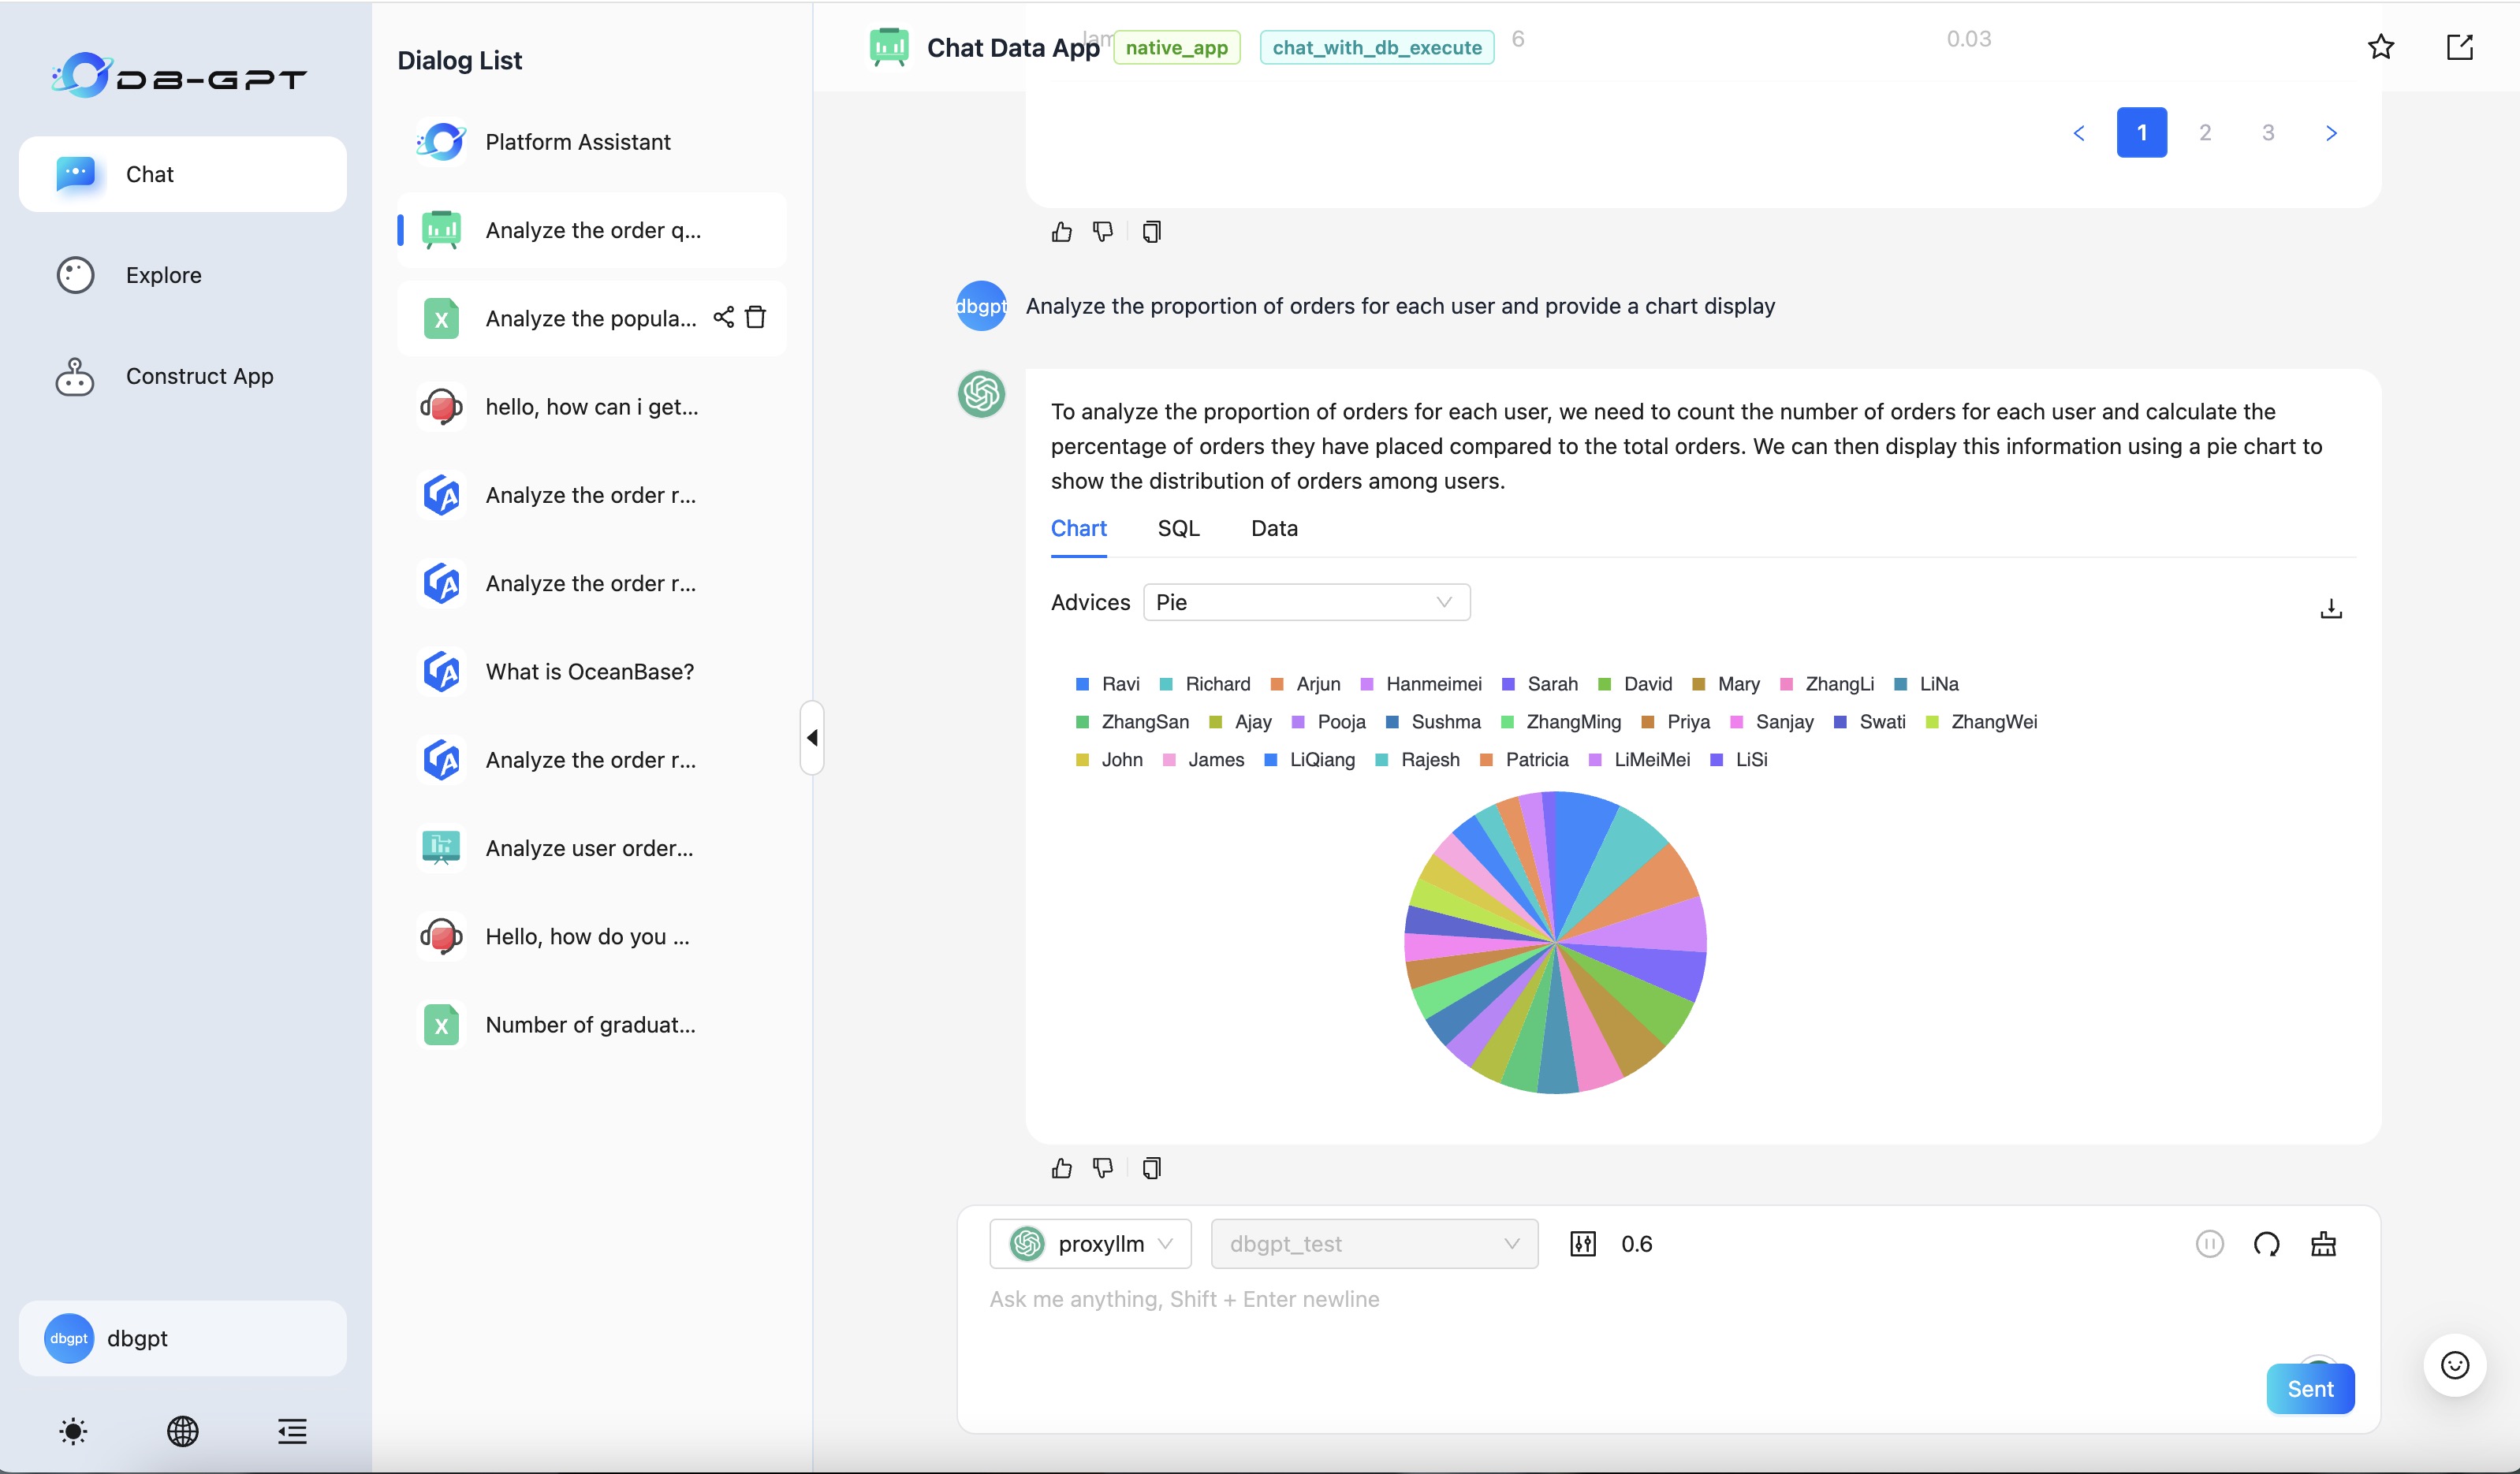Viewport: 2520px width, 1474px height.
Task: Open the proxyllm model dropdown
Action: (x=1090, y=1244)
